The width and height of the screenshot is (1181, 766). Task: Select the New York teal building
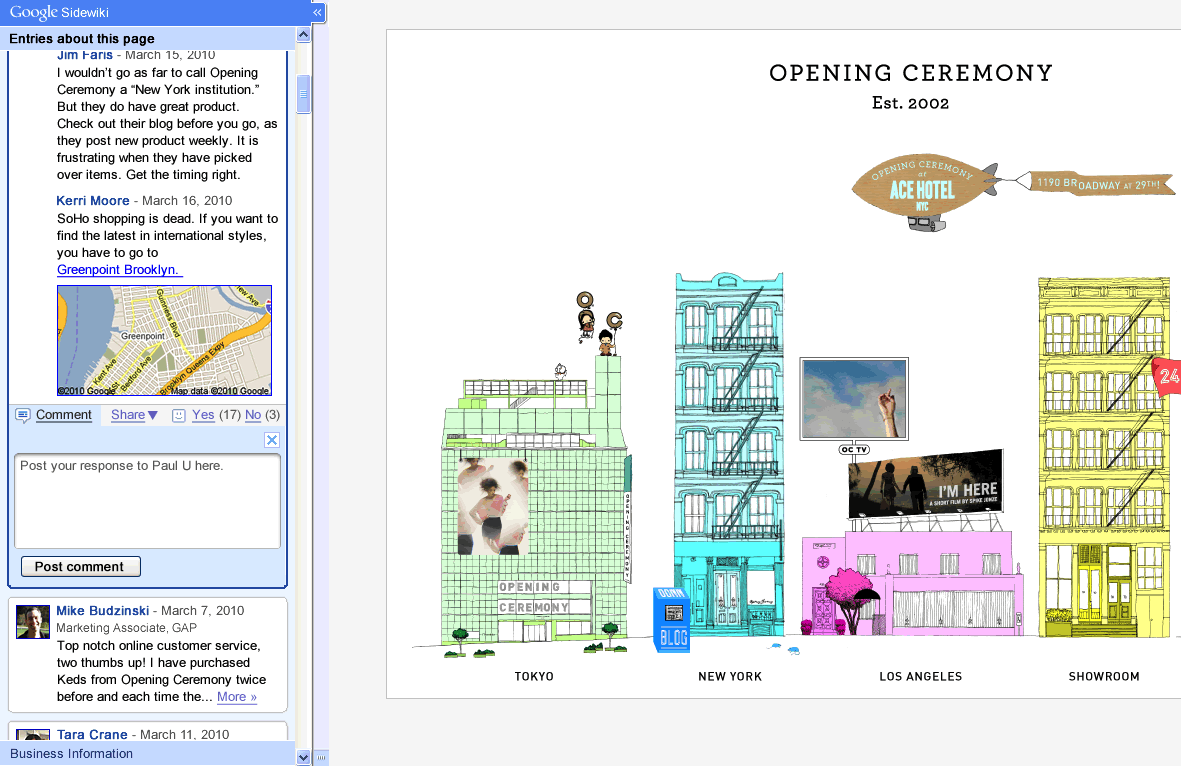[x=729, y=456]
